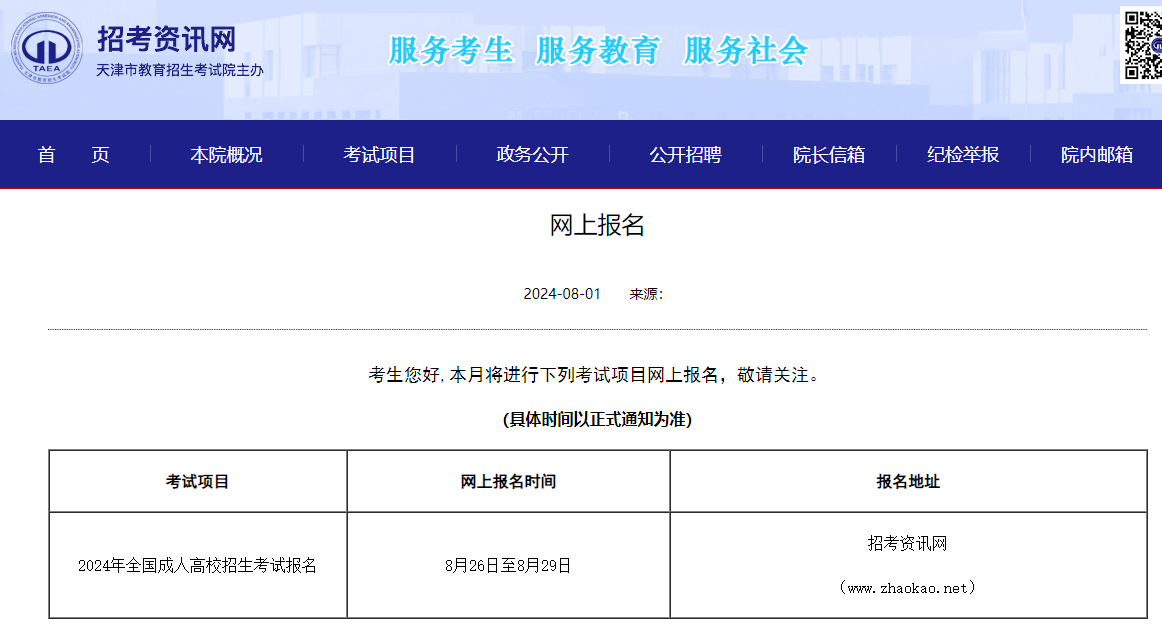Open the 考试项目 menu
This screenshot has height=626, width=1162.
tap(379, 155)
